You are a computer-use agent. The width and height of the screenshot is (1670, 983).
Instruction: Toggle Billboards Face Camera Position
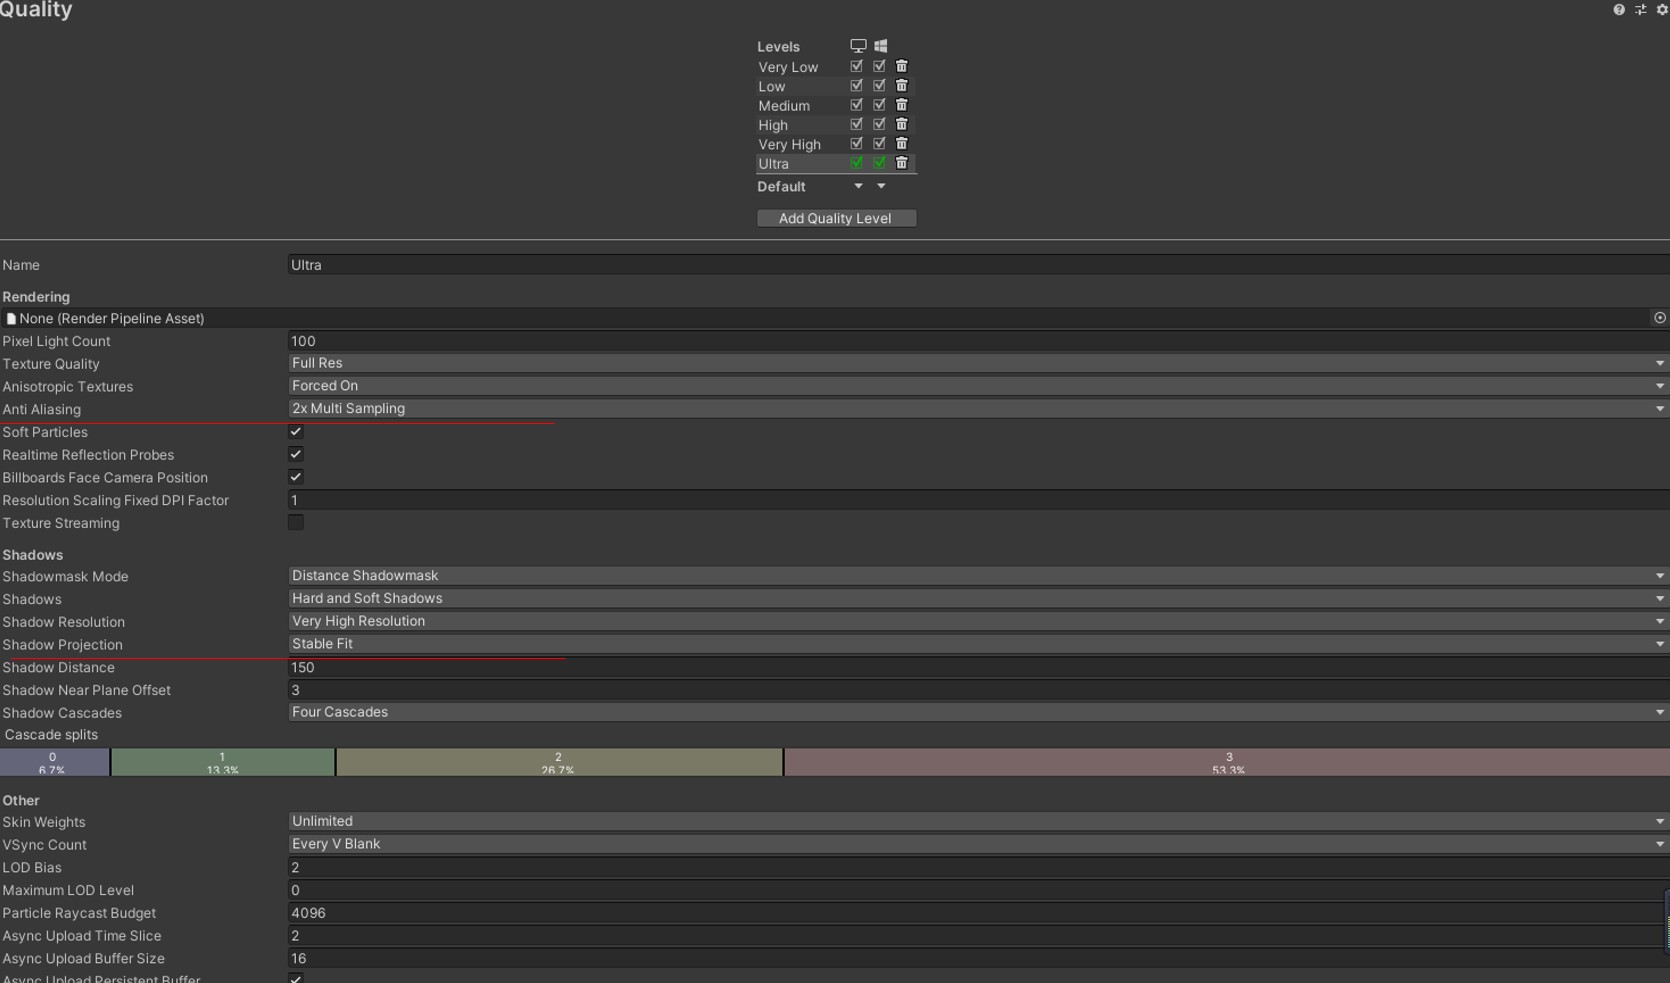296,477
